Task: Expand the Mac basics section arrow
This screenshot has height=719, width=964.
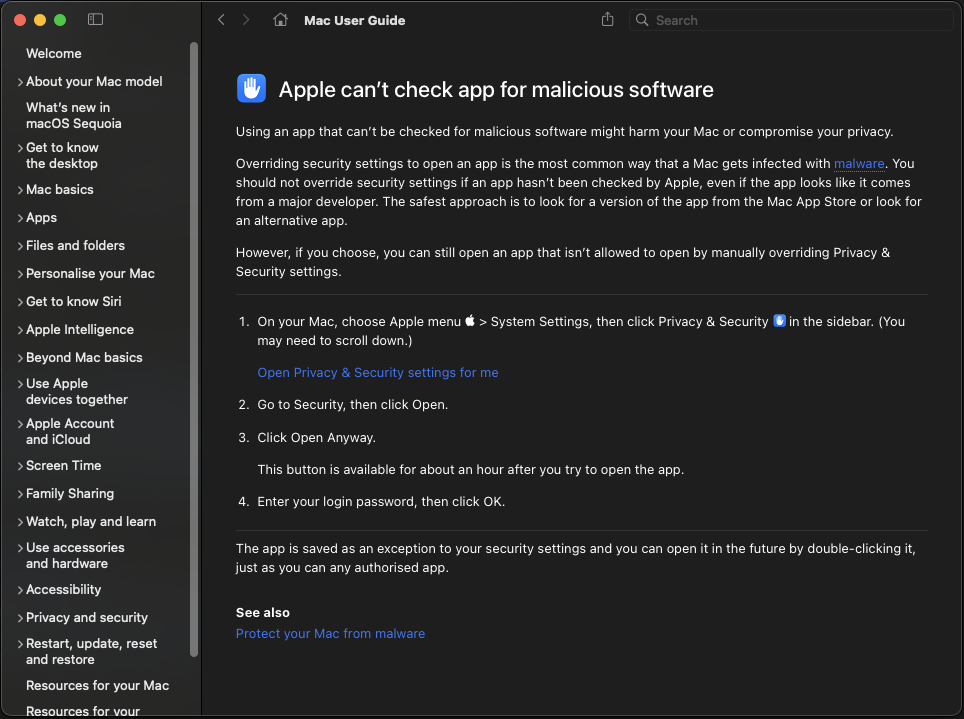Action: (x=20, y=190)
